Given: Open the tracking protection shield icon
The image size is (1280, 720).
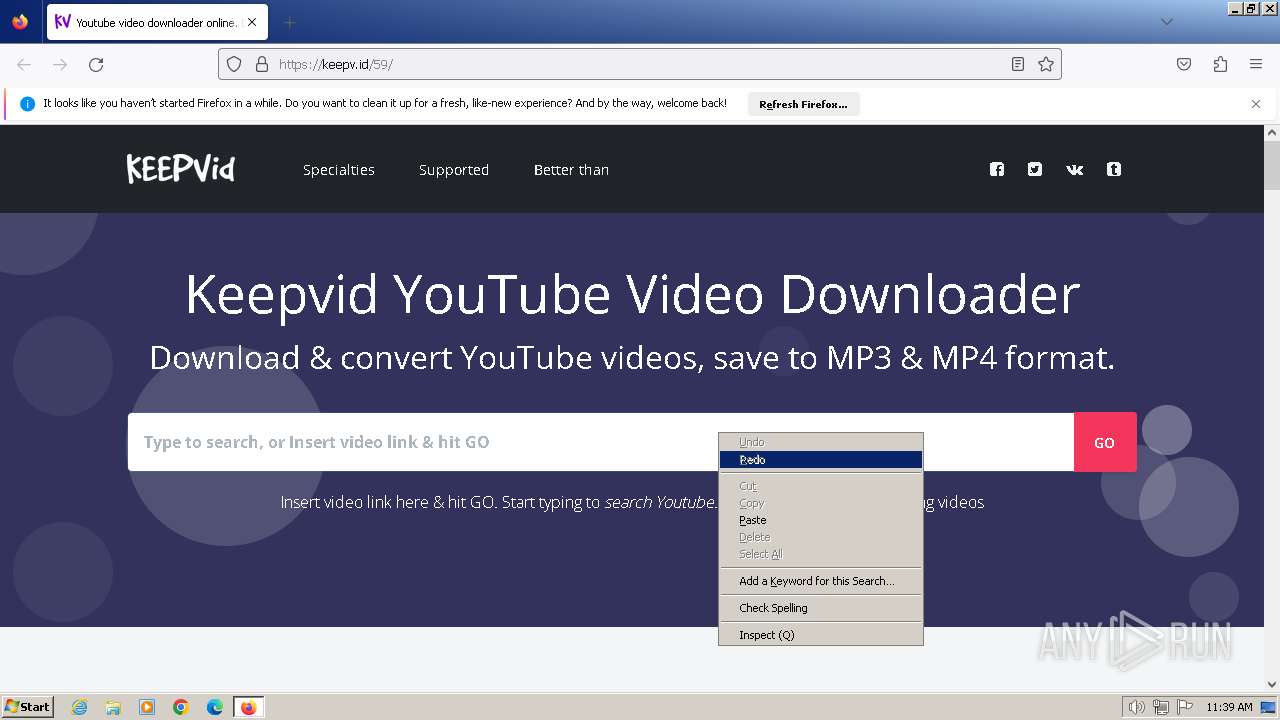Looking at the screenshot, I should click(x=234, y=64).
